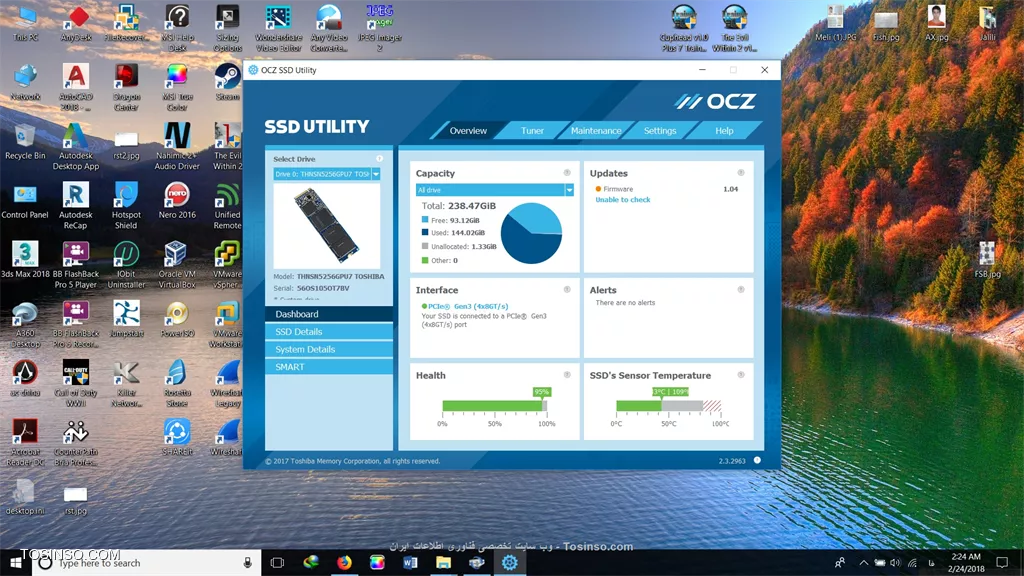Open the Hotspot Shield shortcut

tap(126, 206)
